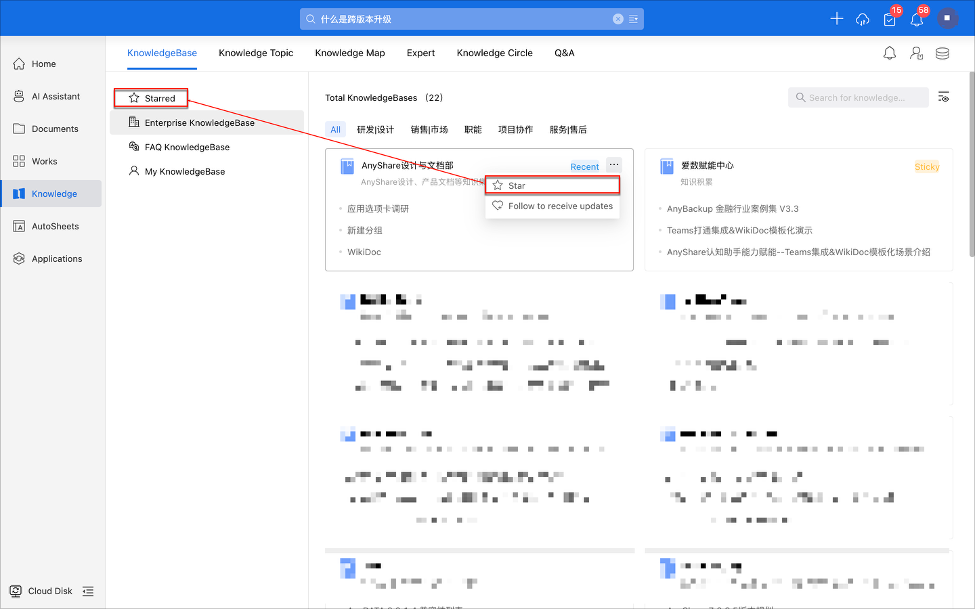Open the notification bell with 56 badge
Image resolution: width=976 pixels, height=610 pixels.
[916, 19]
